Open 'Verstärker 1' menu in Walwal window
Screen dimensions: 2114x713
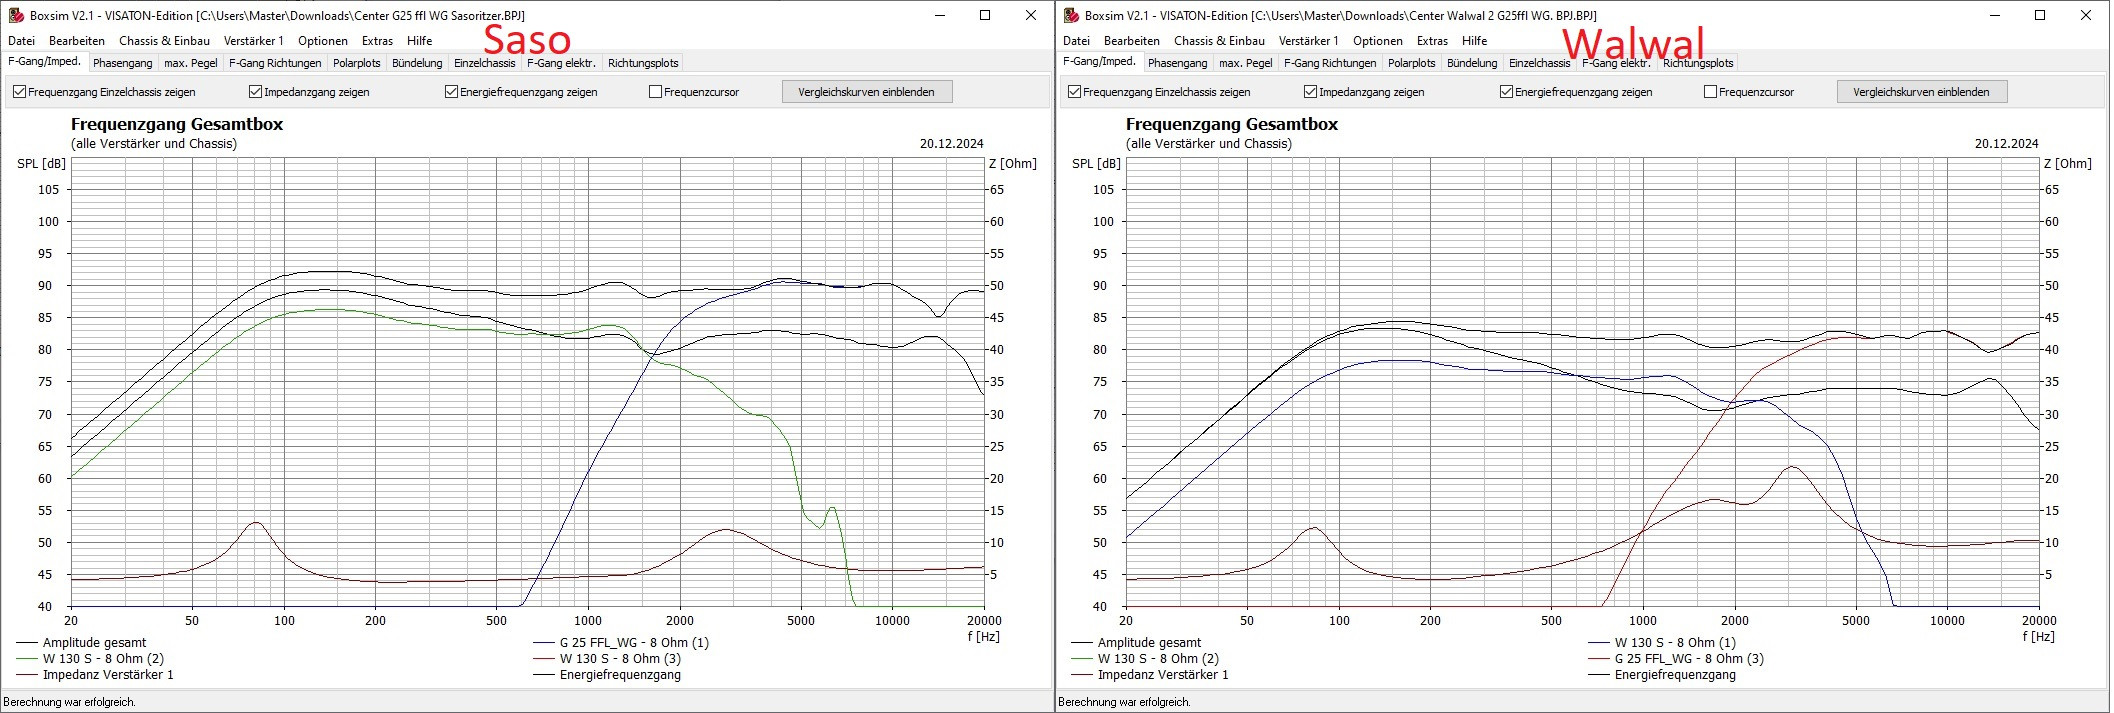coord(1308,41)
